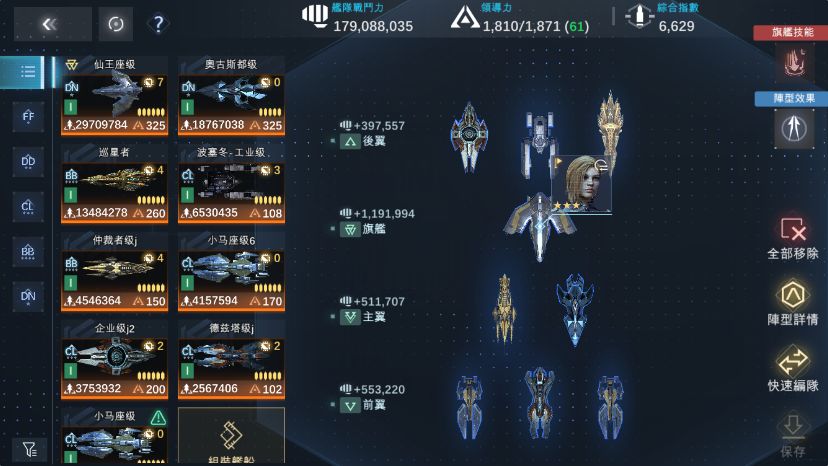Click 全部移除 remove all icon
This screenshot has height=466, width=828.
(793, 238)
